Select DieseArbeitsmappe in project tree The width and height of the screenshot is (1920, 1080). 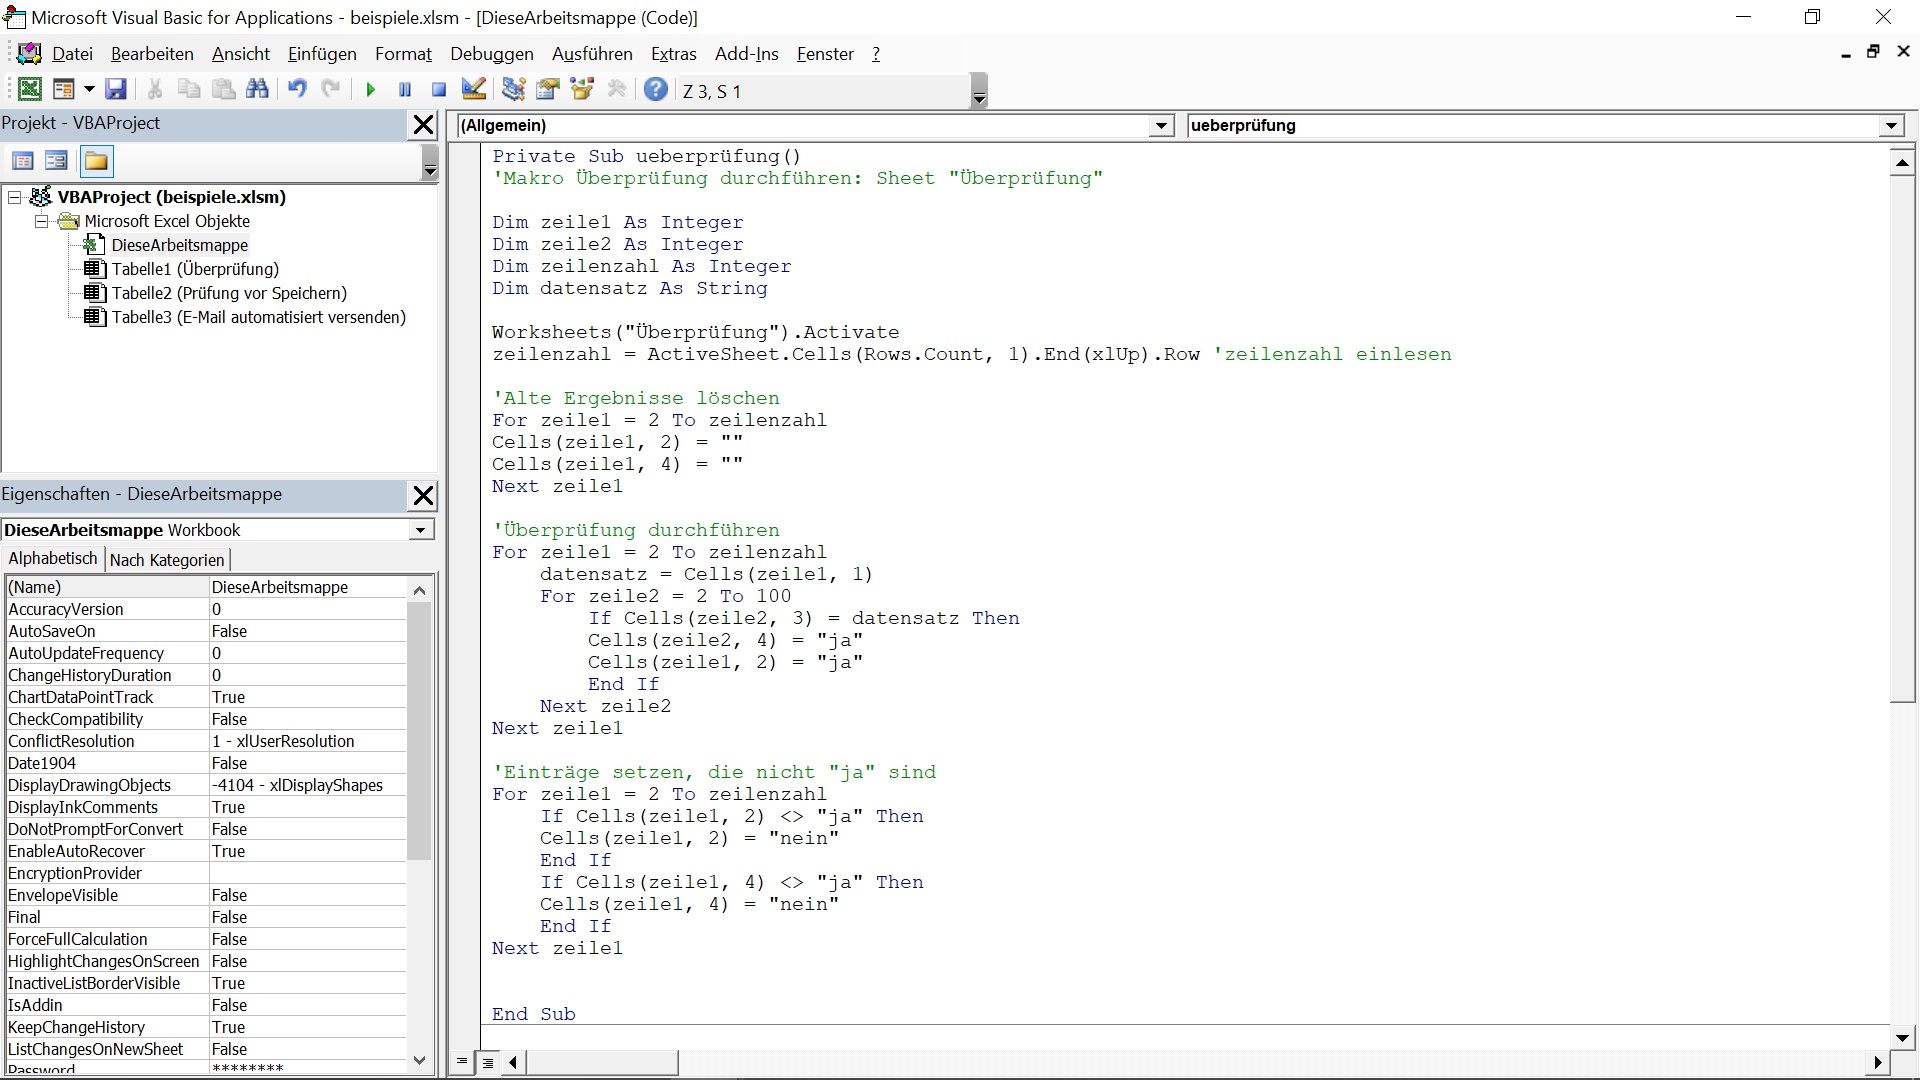coord(180,245)
